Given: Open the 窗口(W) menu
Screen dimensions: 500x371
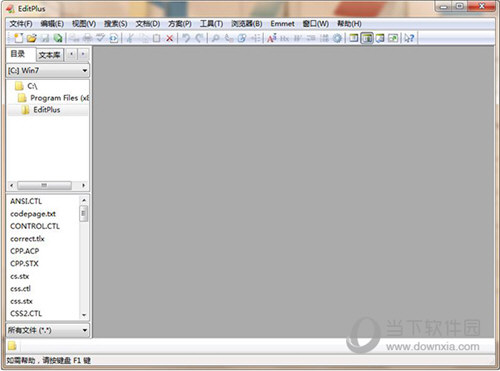Looking at the screenshot, I should (x=315, y=24).
